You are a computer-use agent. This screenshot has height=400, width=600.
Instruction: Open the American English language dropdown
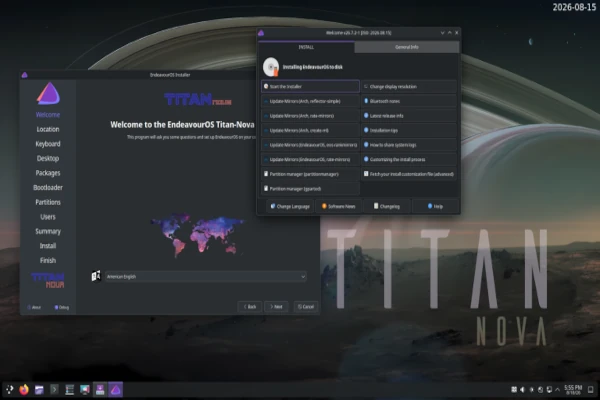pyautogui.click(x=206, y=276)
